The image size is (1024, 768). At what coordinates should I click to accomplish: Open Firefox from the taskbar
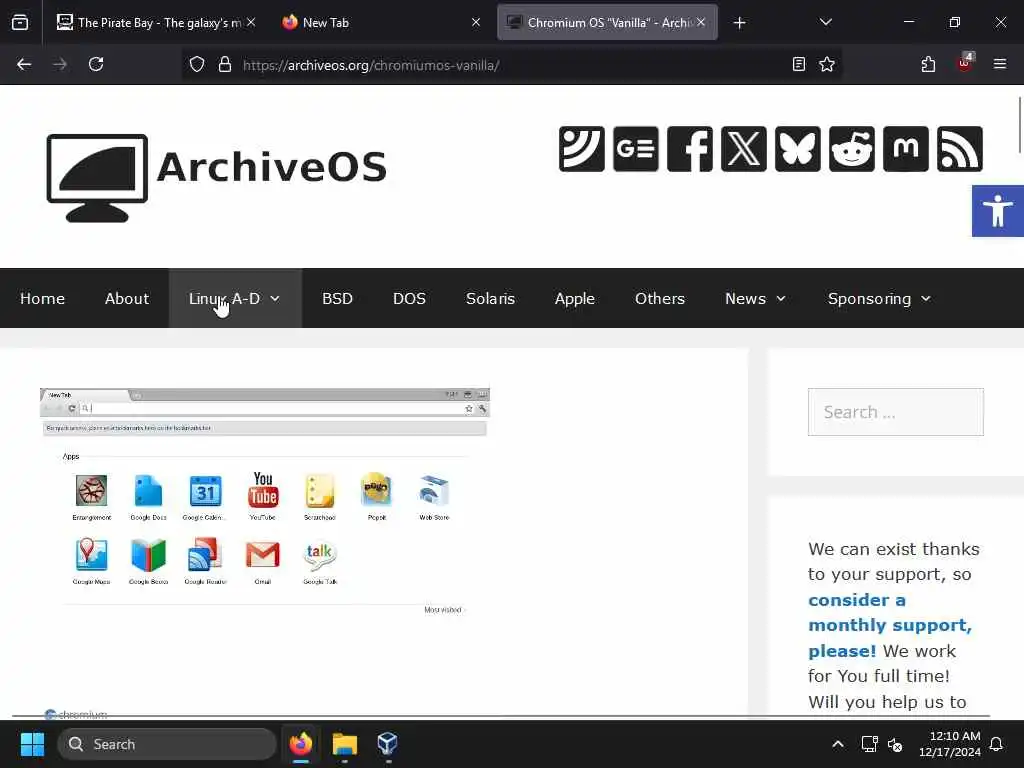tap(300, 744)
